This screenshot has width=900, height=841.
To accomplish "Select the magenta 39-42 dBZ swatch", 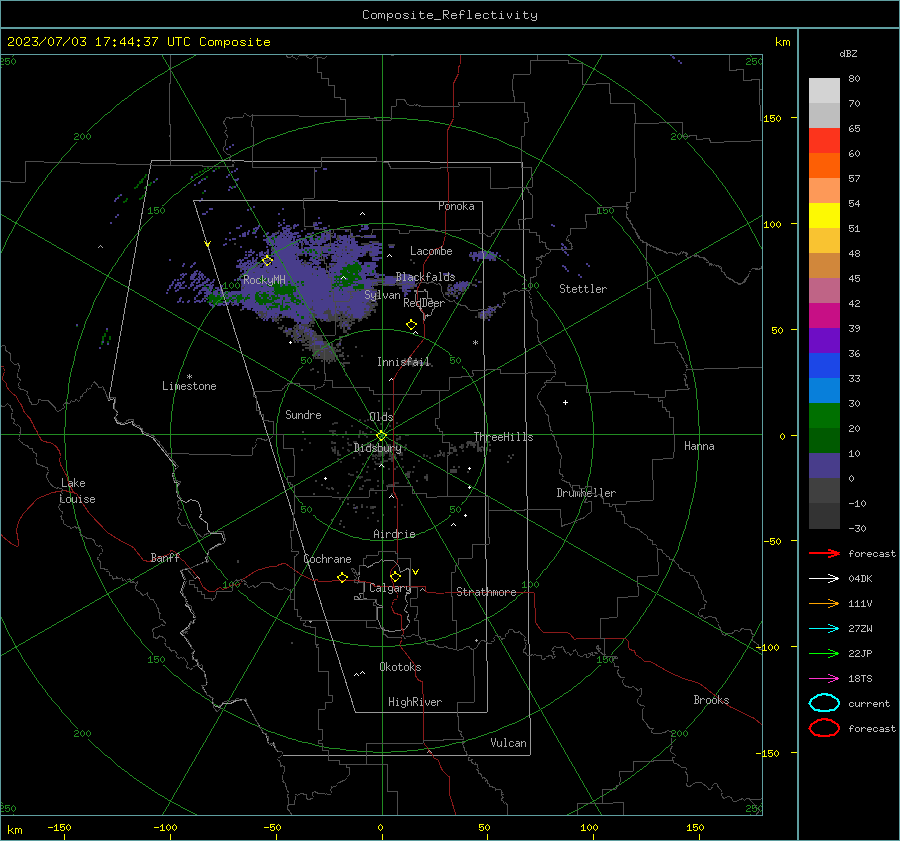I will [824, 316].
